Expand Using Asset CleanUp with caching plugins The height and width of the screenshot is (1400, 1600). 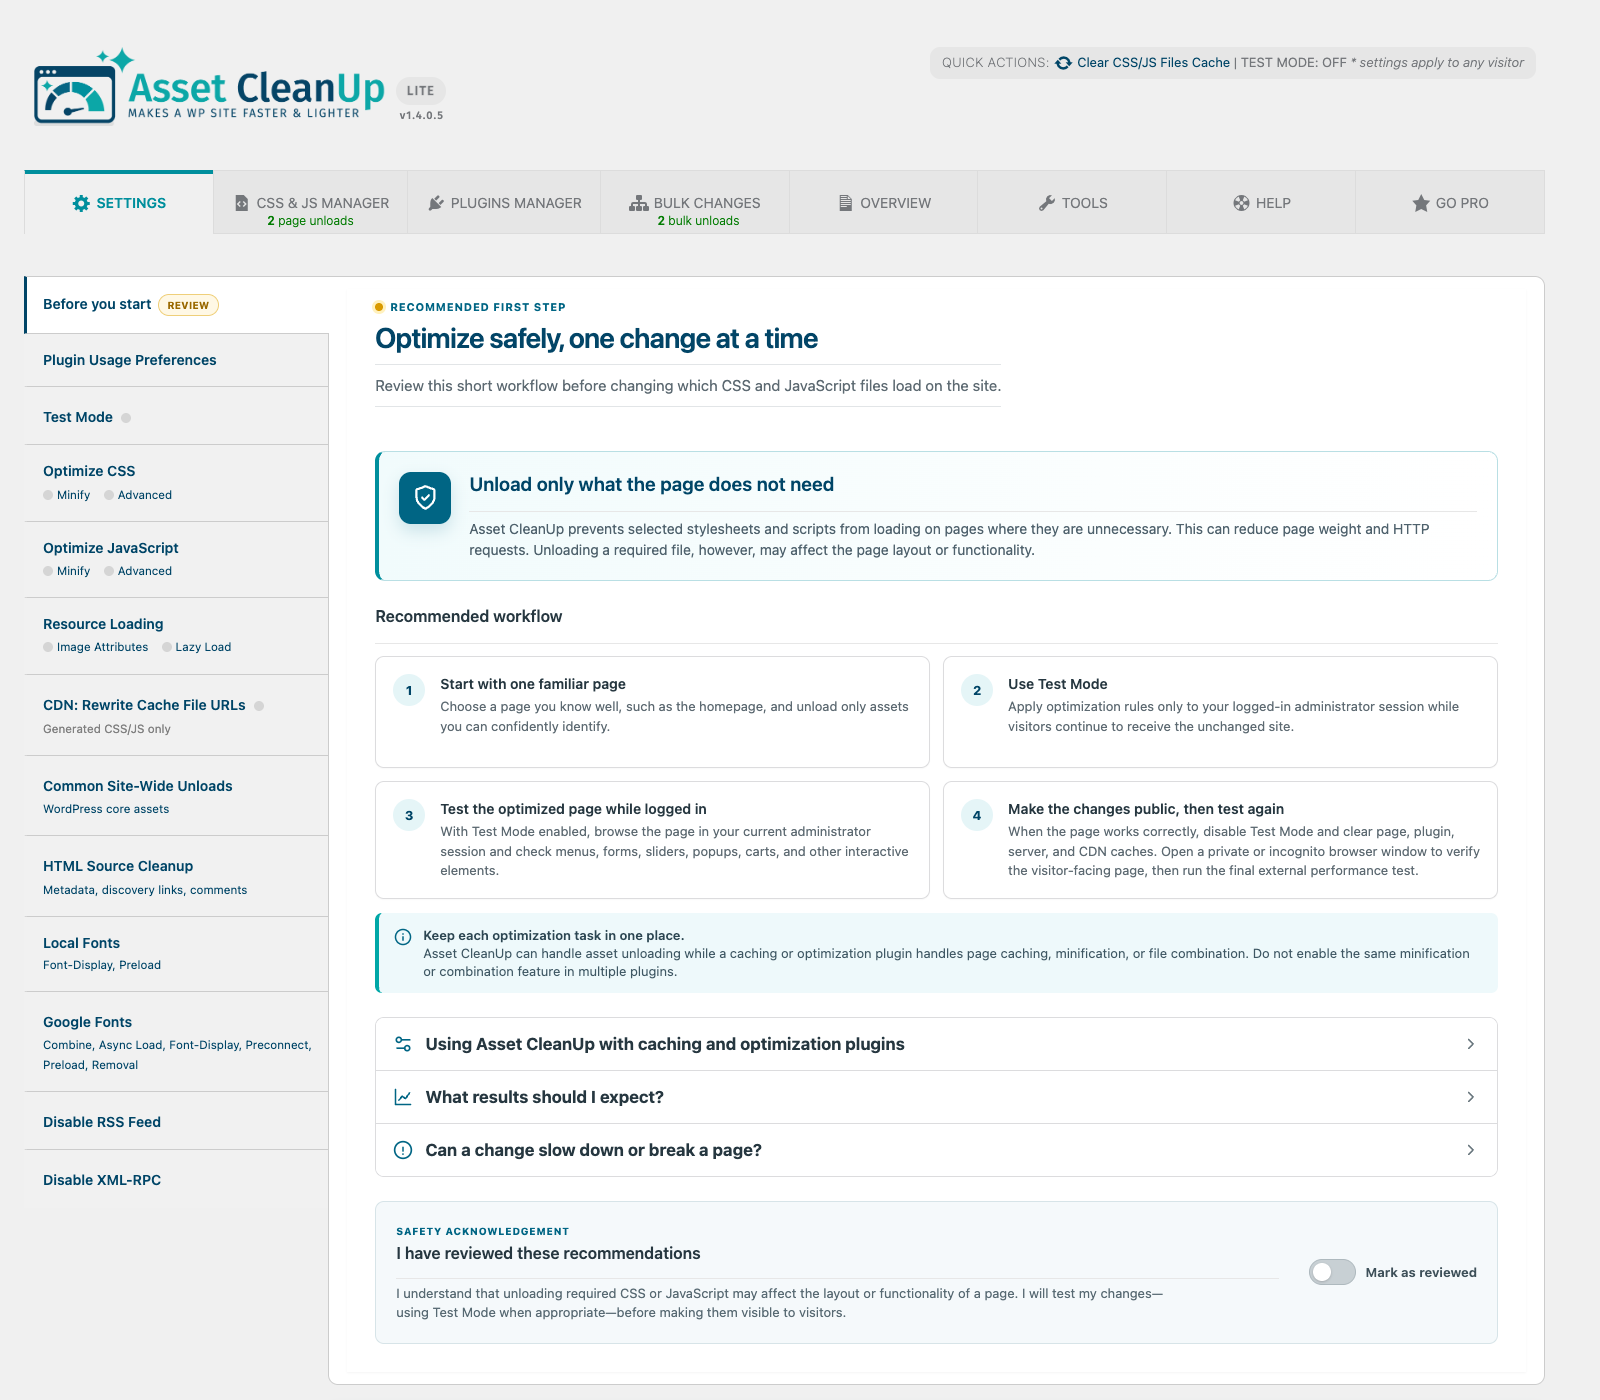tap(936, 1044)
